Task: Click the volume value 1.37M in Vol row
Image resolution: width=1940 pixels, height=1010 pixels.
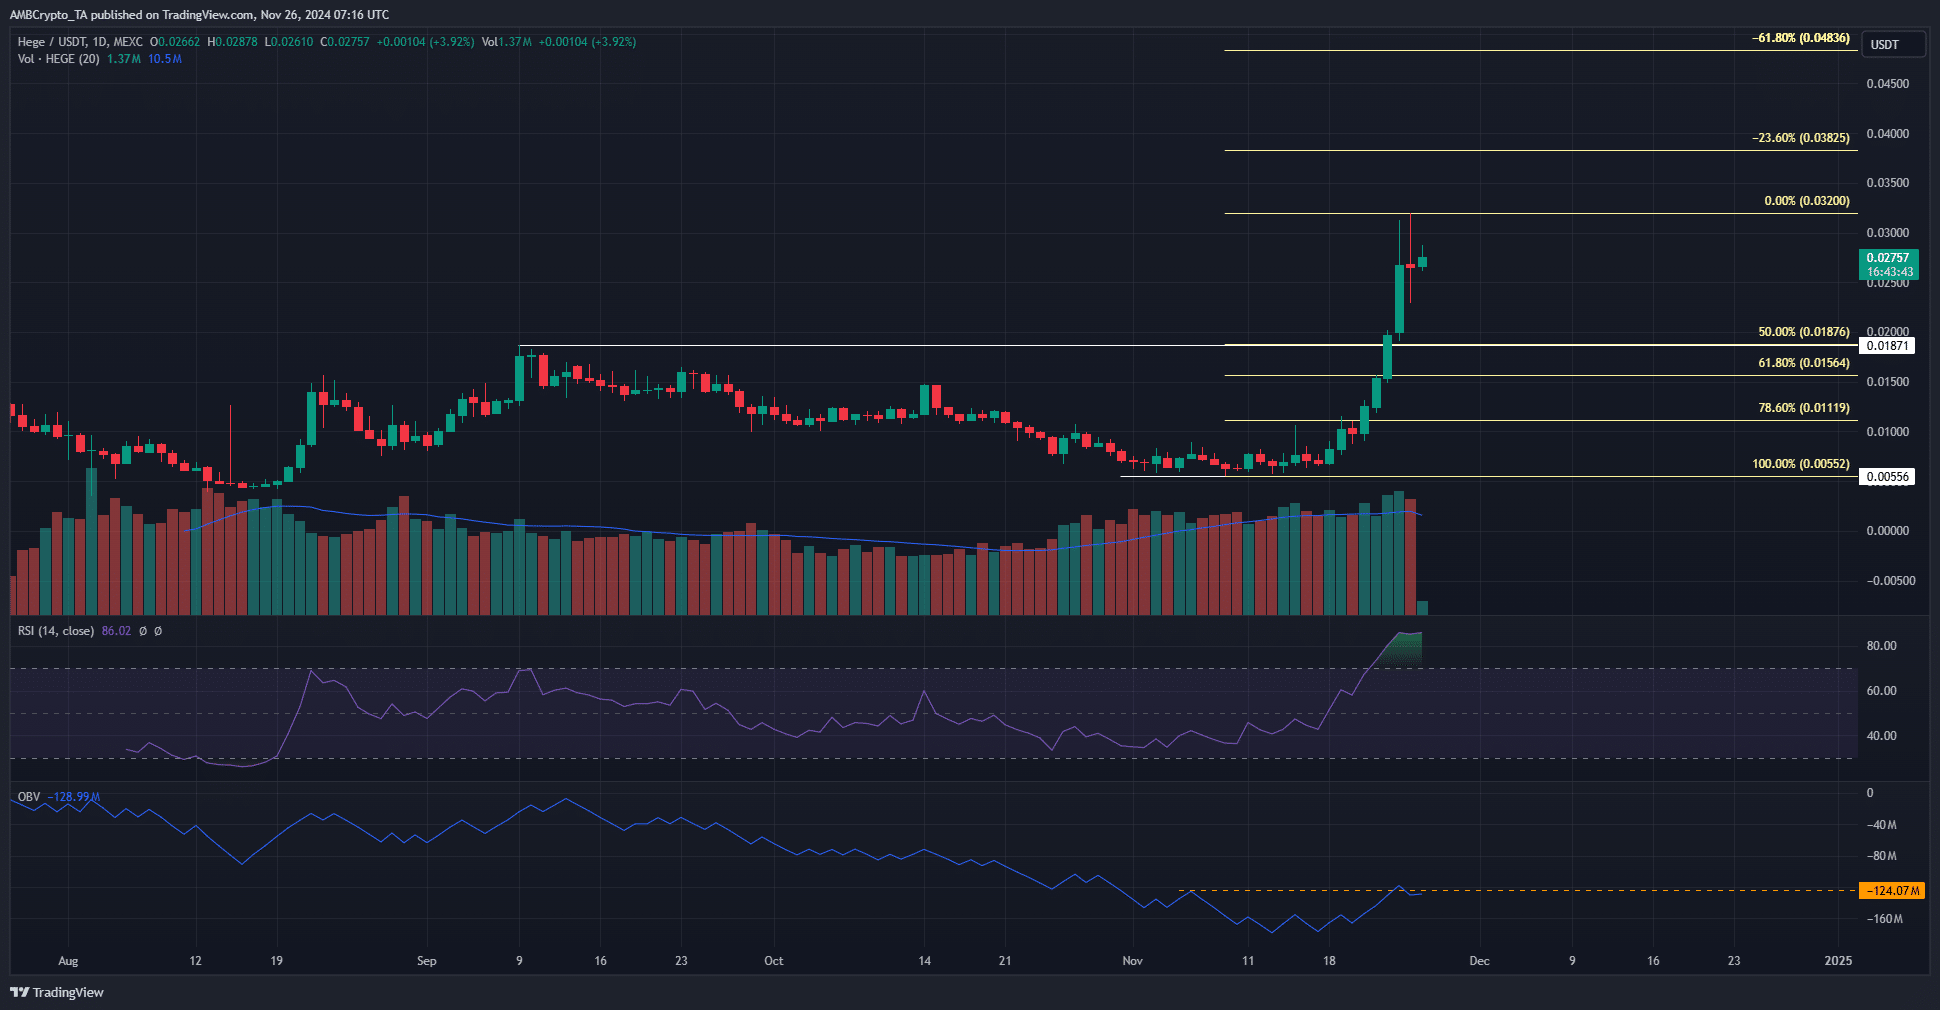Action: (124, 59)
